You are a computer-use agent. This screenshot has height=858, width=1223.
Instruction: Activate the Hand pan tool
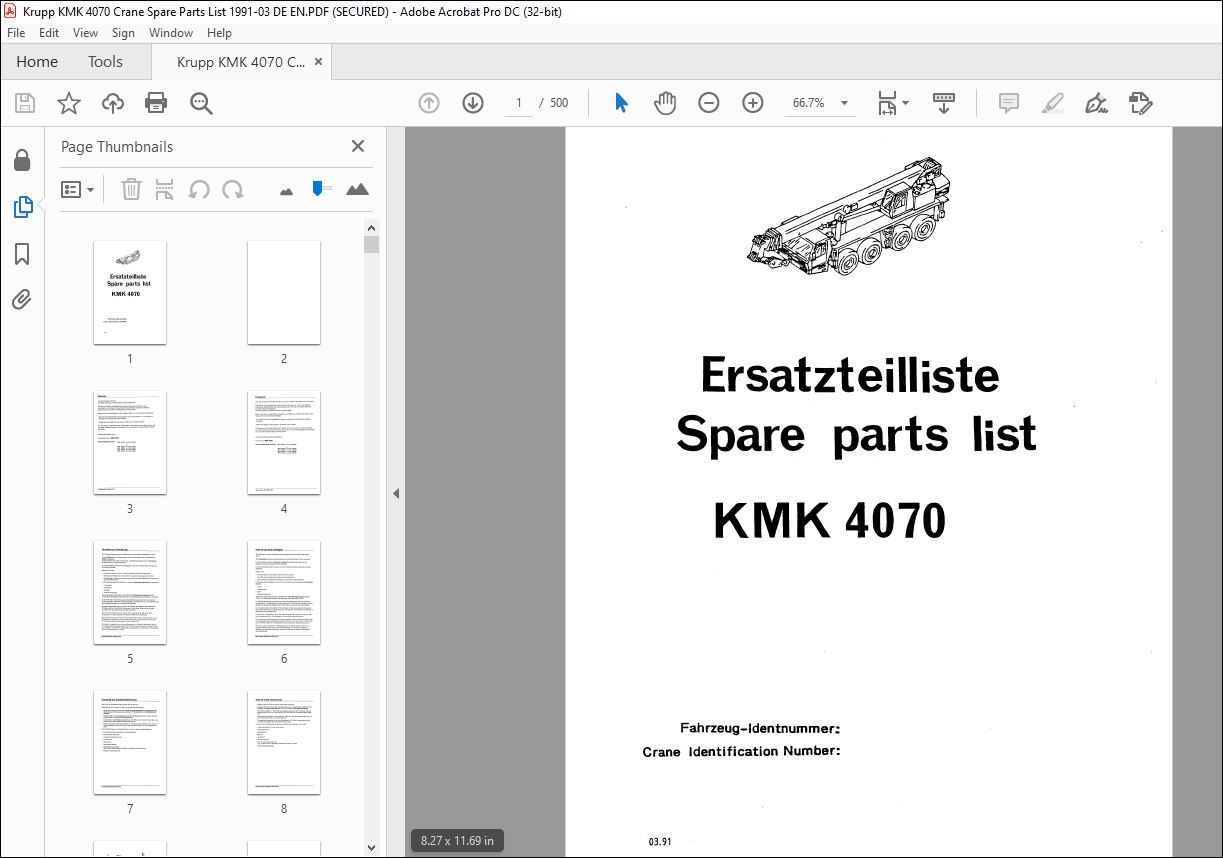pos(665,103)
